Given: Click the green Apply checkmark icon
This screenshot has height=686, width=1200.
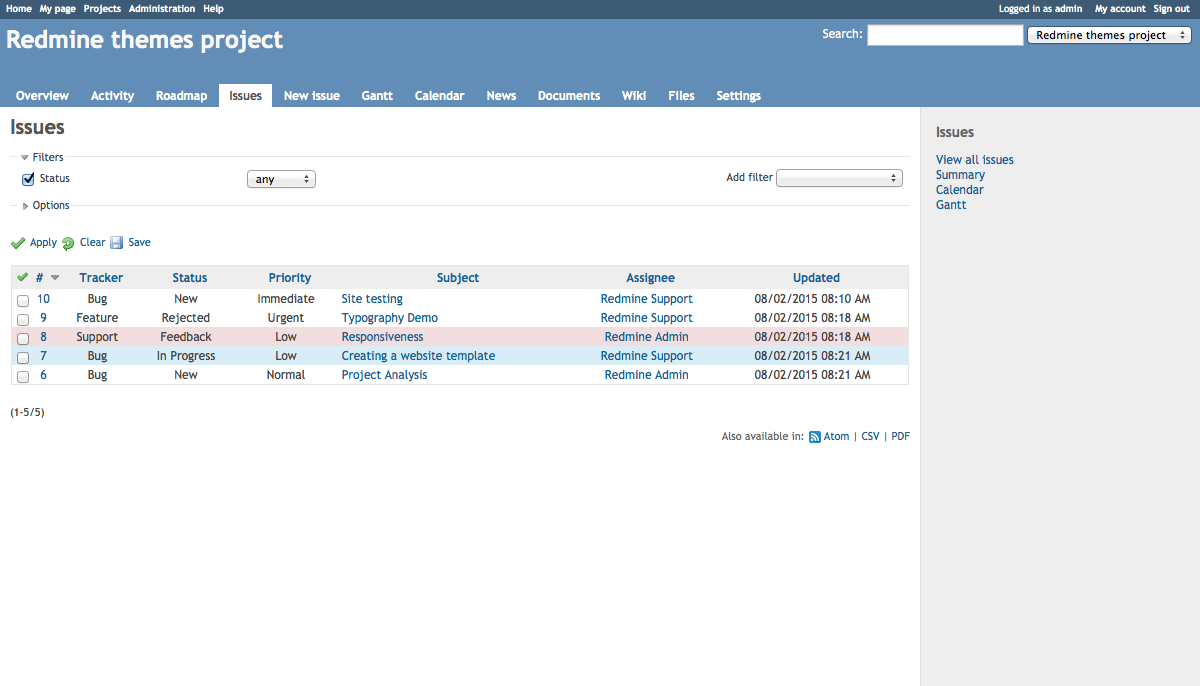Looking at the screenshot, I should coord(18,243).
